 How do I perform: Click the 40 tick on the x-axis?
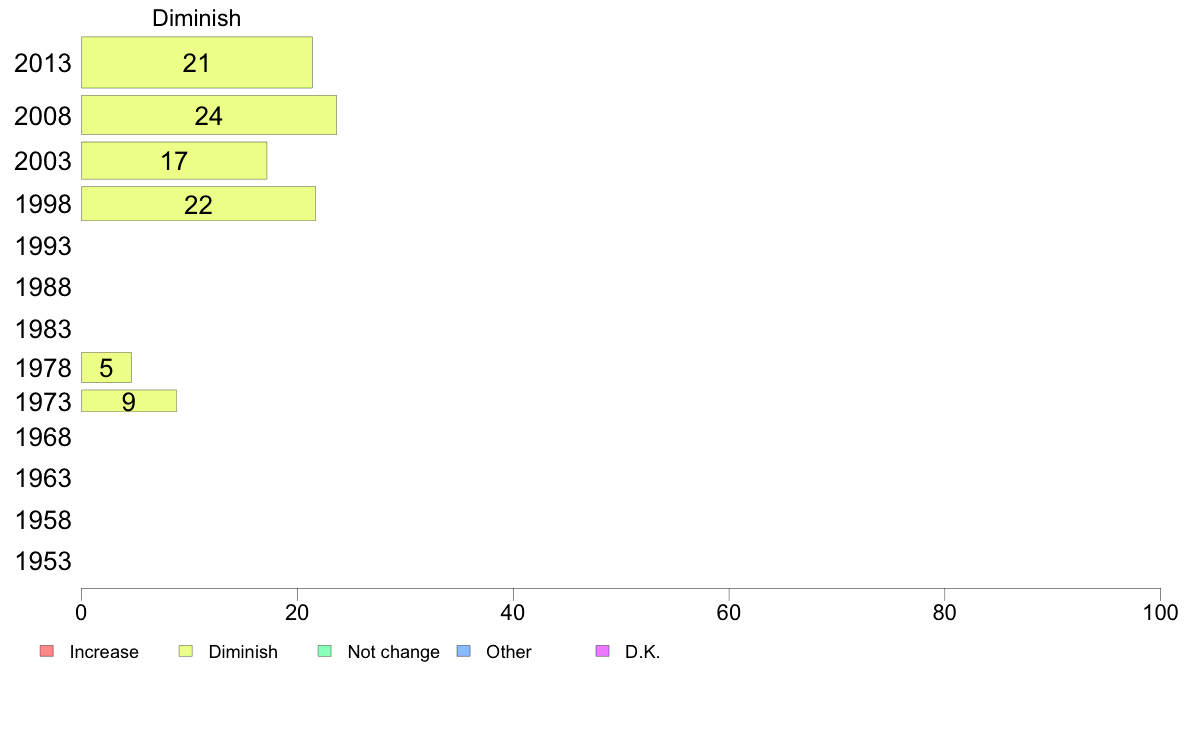point(513,610)
